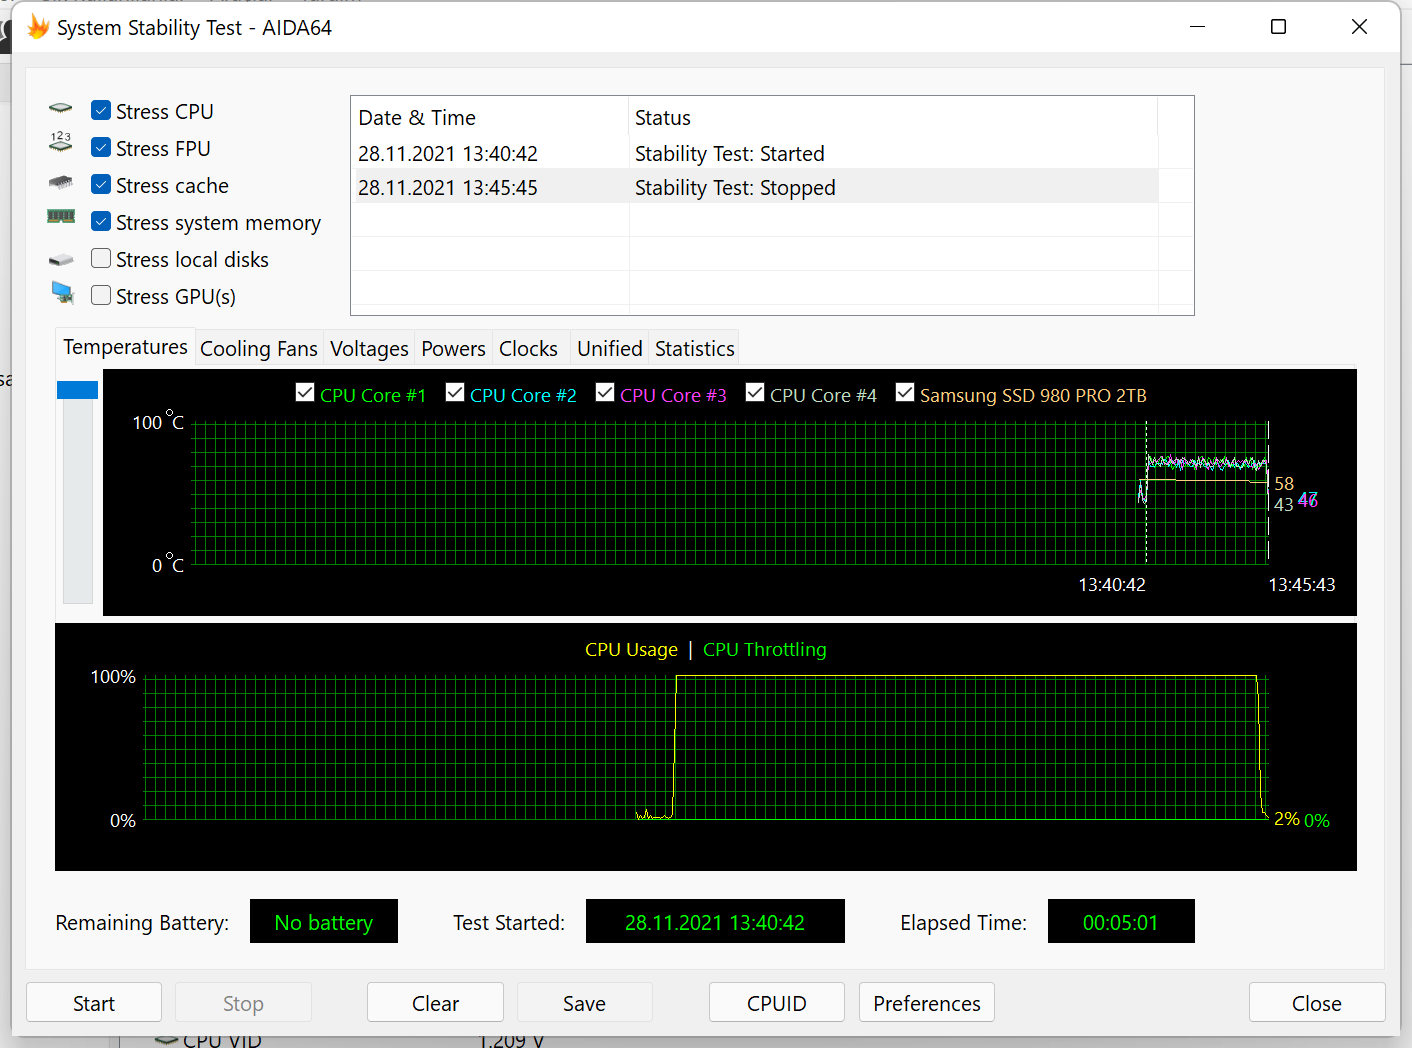Enable the Stress GPU(s) checkbox
Screen dimensions: 1412x1048
(x=101, y=295)
